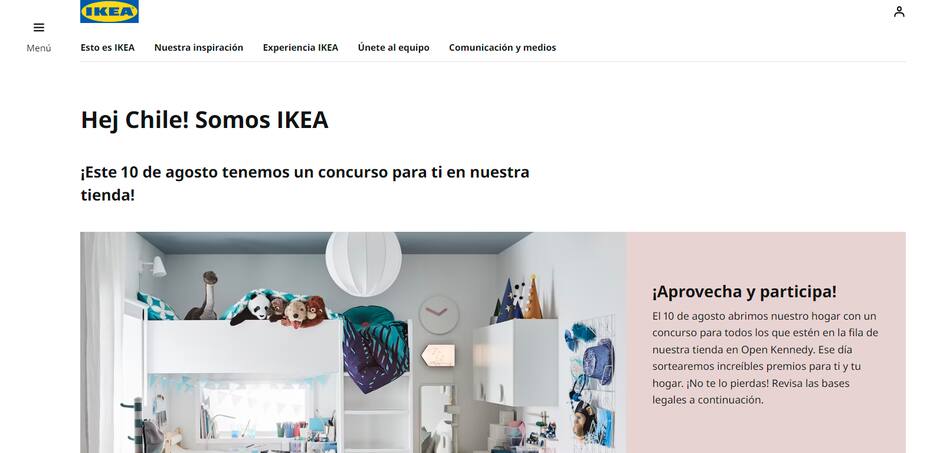Click the pink panel background area

pyautogui.click(x=765, y=427)
